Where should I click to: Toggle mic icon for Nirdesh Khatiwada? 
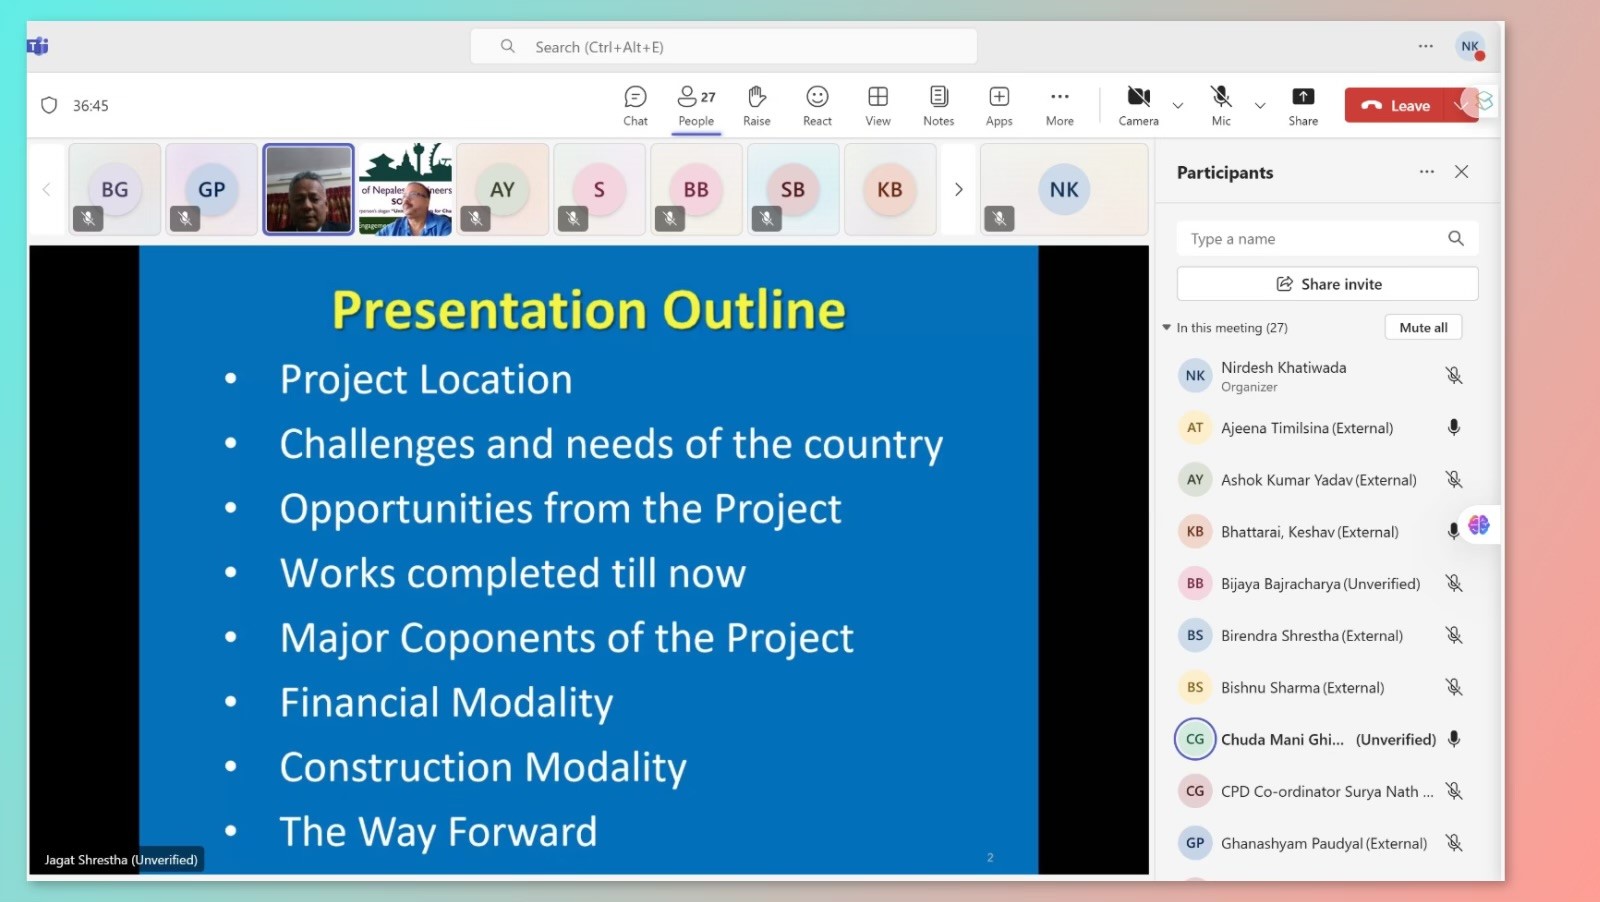1454,375
